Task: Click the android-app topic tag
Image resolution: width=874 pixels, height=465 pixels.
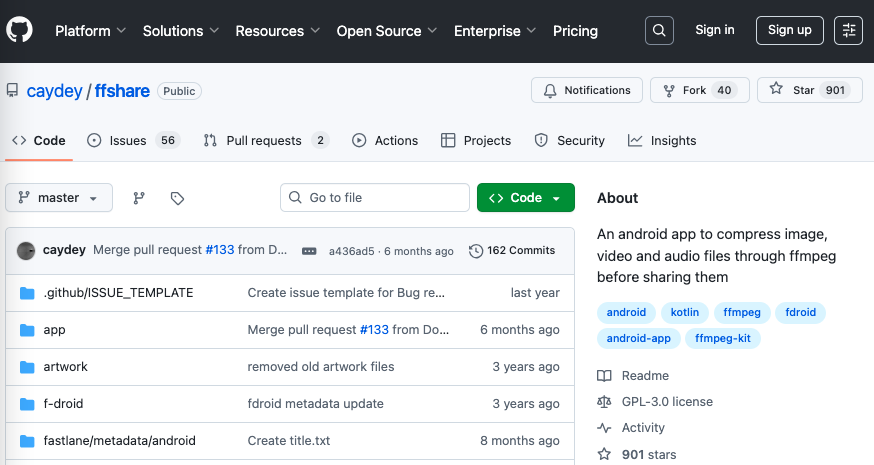Action: pos(638,338)
